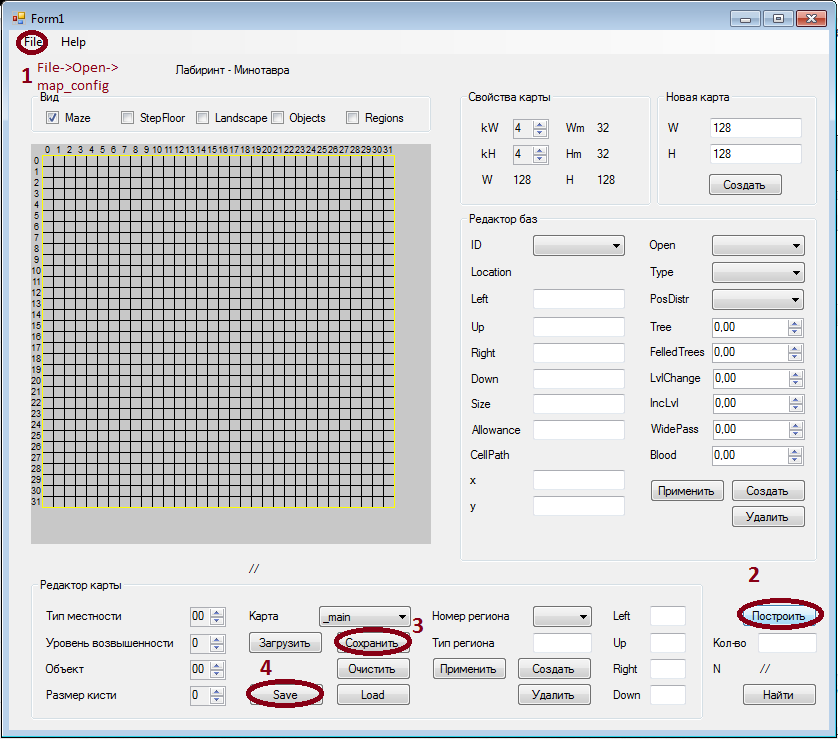The width and height of the screenshot is (838, 739).
Task: Open the File menu
Action: point(33,42)
